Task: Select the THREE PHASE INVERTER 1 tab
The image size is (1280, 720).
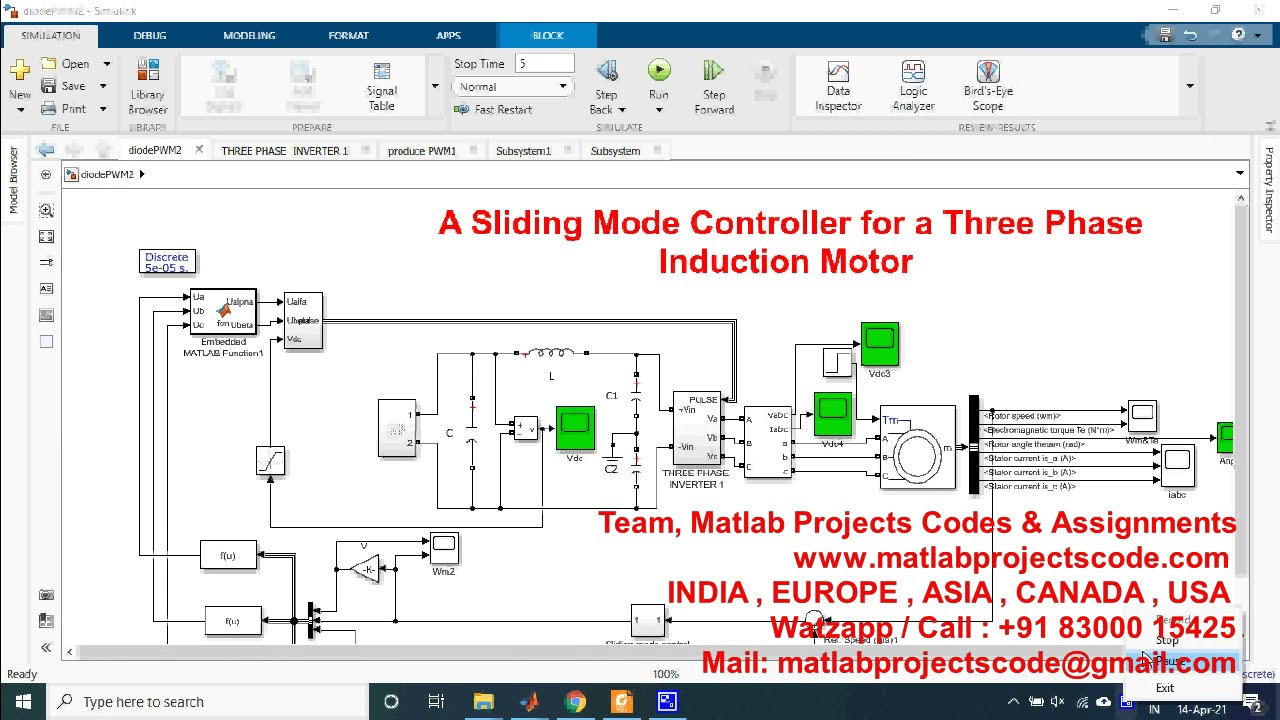Action: pos(284,151)
